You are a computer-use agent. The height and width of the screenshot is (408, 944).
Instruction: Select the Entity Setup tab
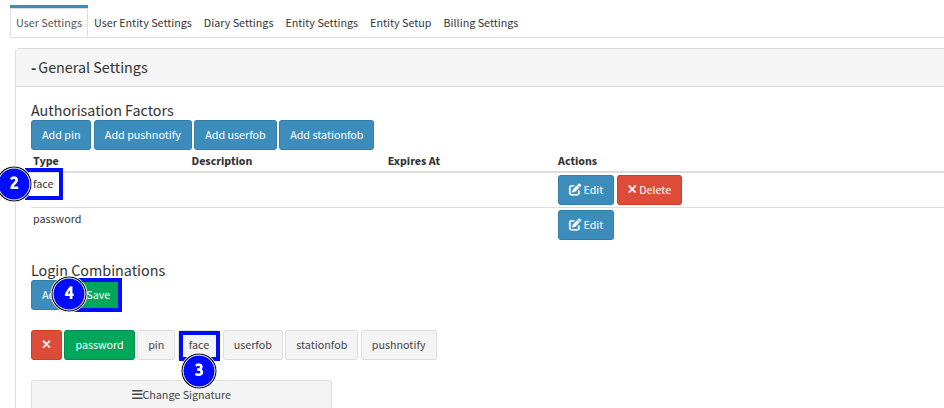(x=400, y=23)
